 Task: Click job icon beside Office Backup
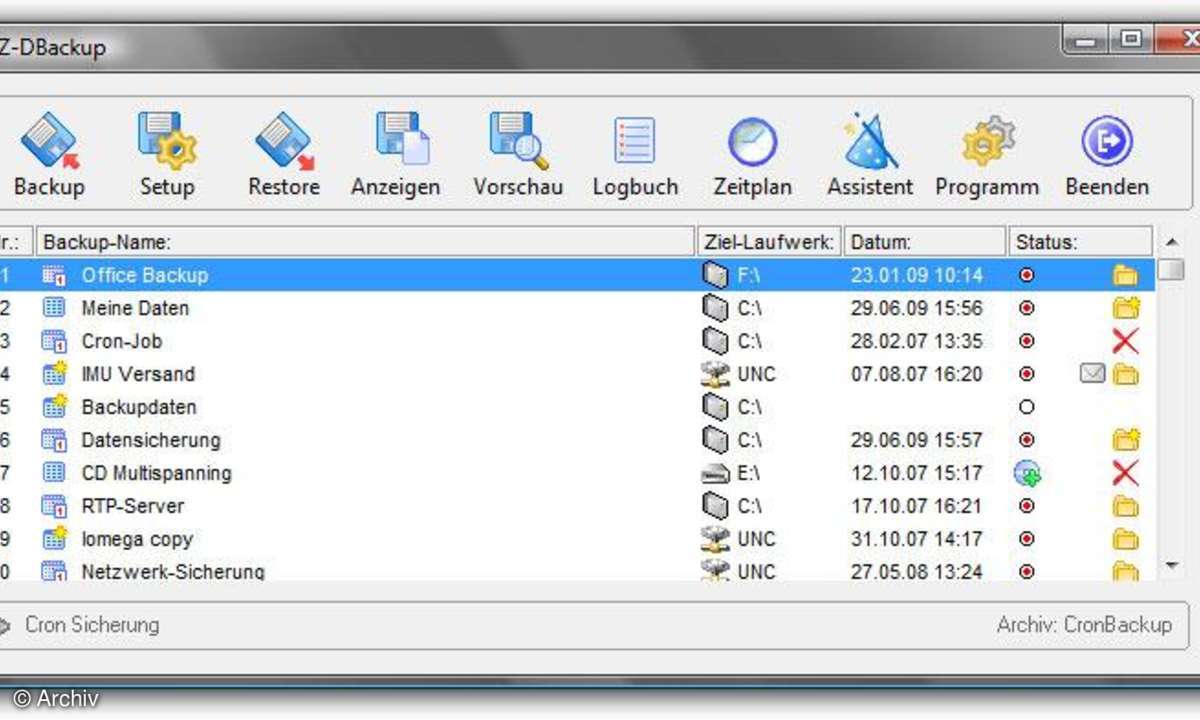click(x=54, y=275)
